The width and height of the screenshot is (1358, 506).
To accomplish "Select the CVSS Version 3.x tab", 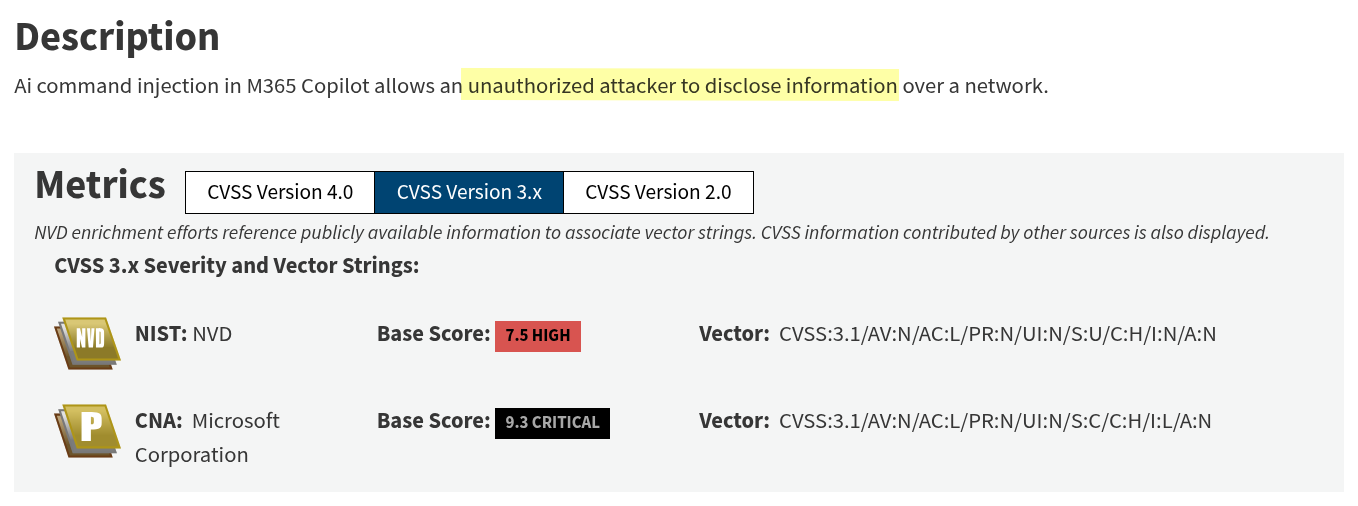I will [469, 192].
